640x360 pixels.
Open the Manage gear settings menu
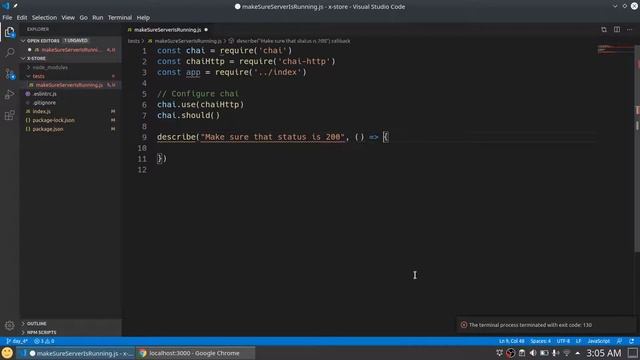point(9,325)
